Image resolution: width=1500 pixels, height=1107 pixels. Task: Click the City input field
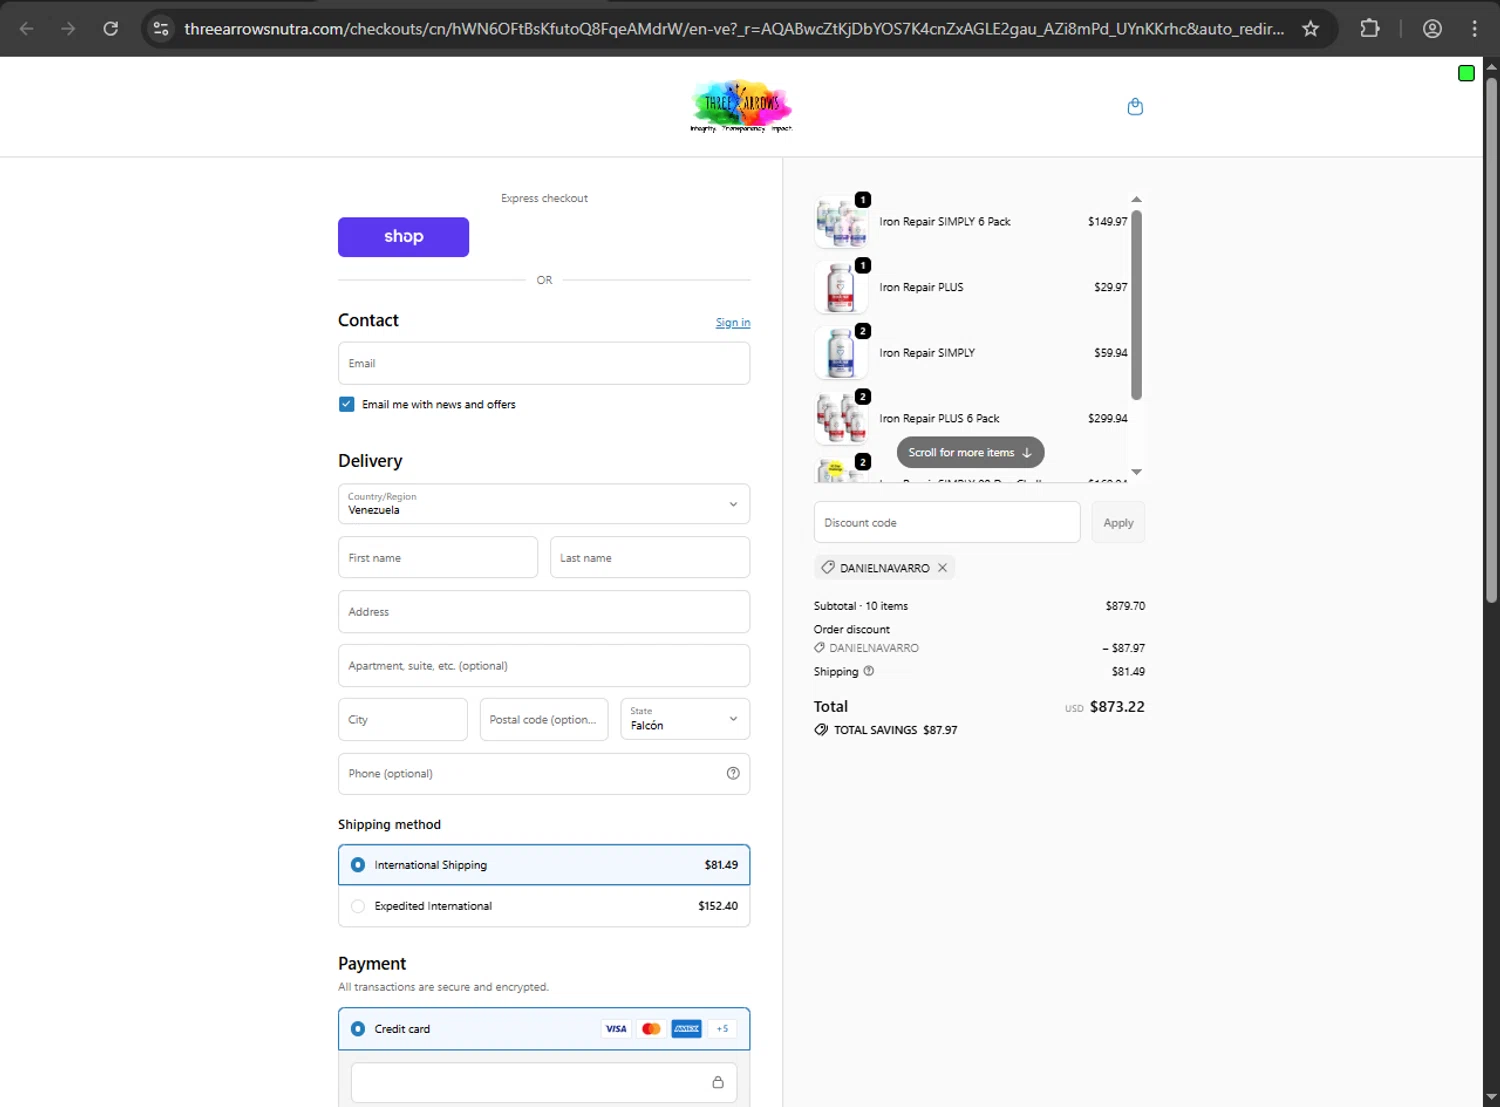(x=403, y=719)
